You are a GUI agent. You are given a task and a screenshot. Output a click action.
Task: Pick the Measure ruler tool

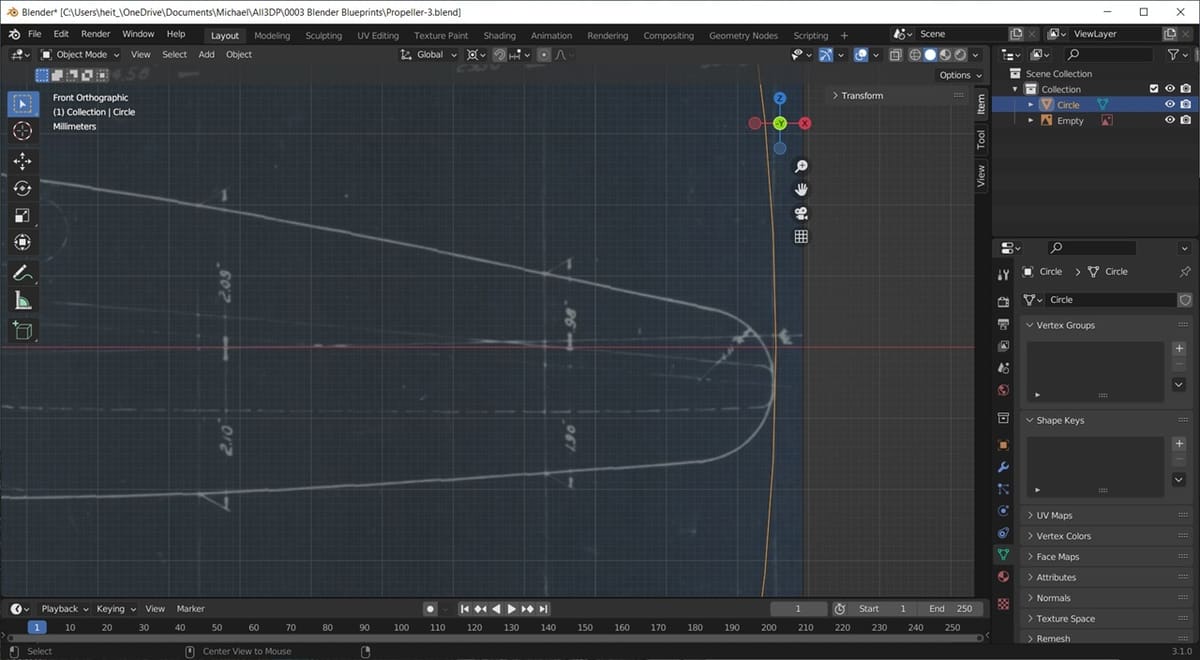tap(23, 300)
